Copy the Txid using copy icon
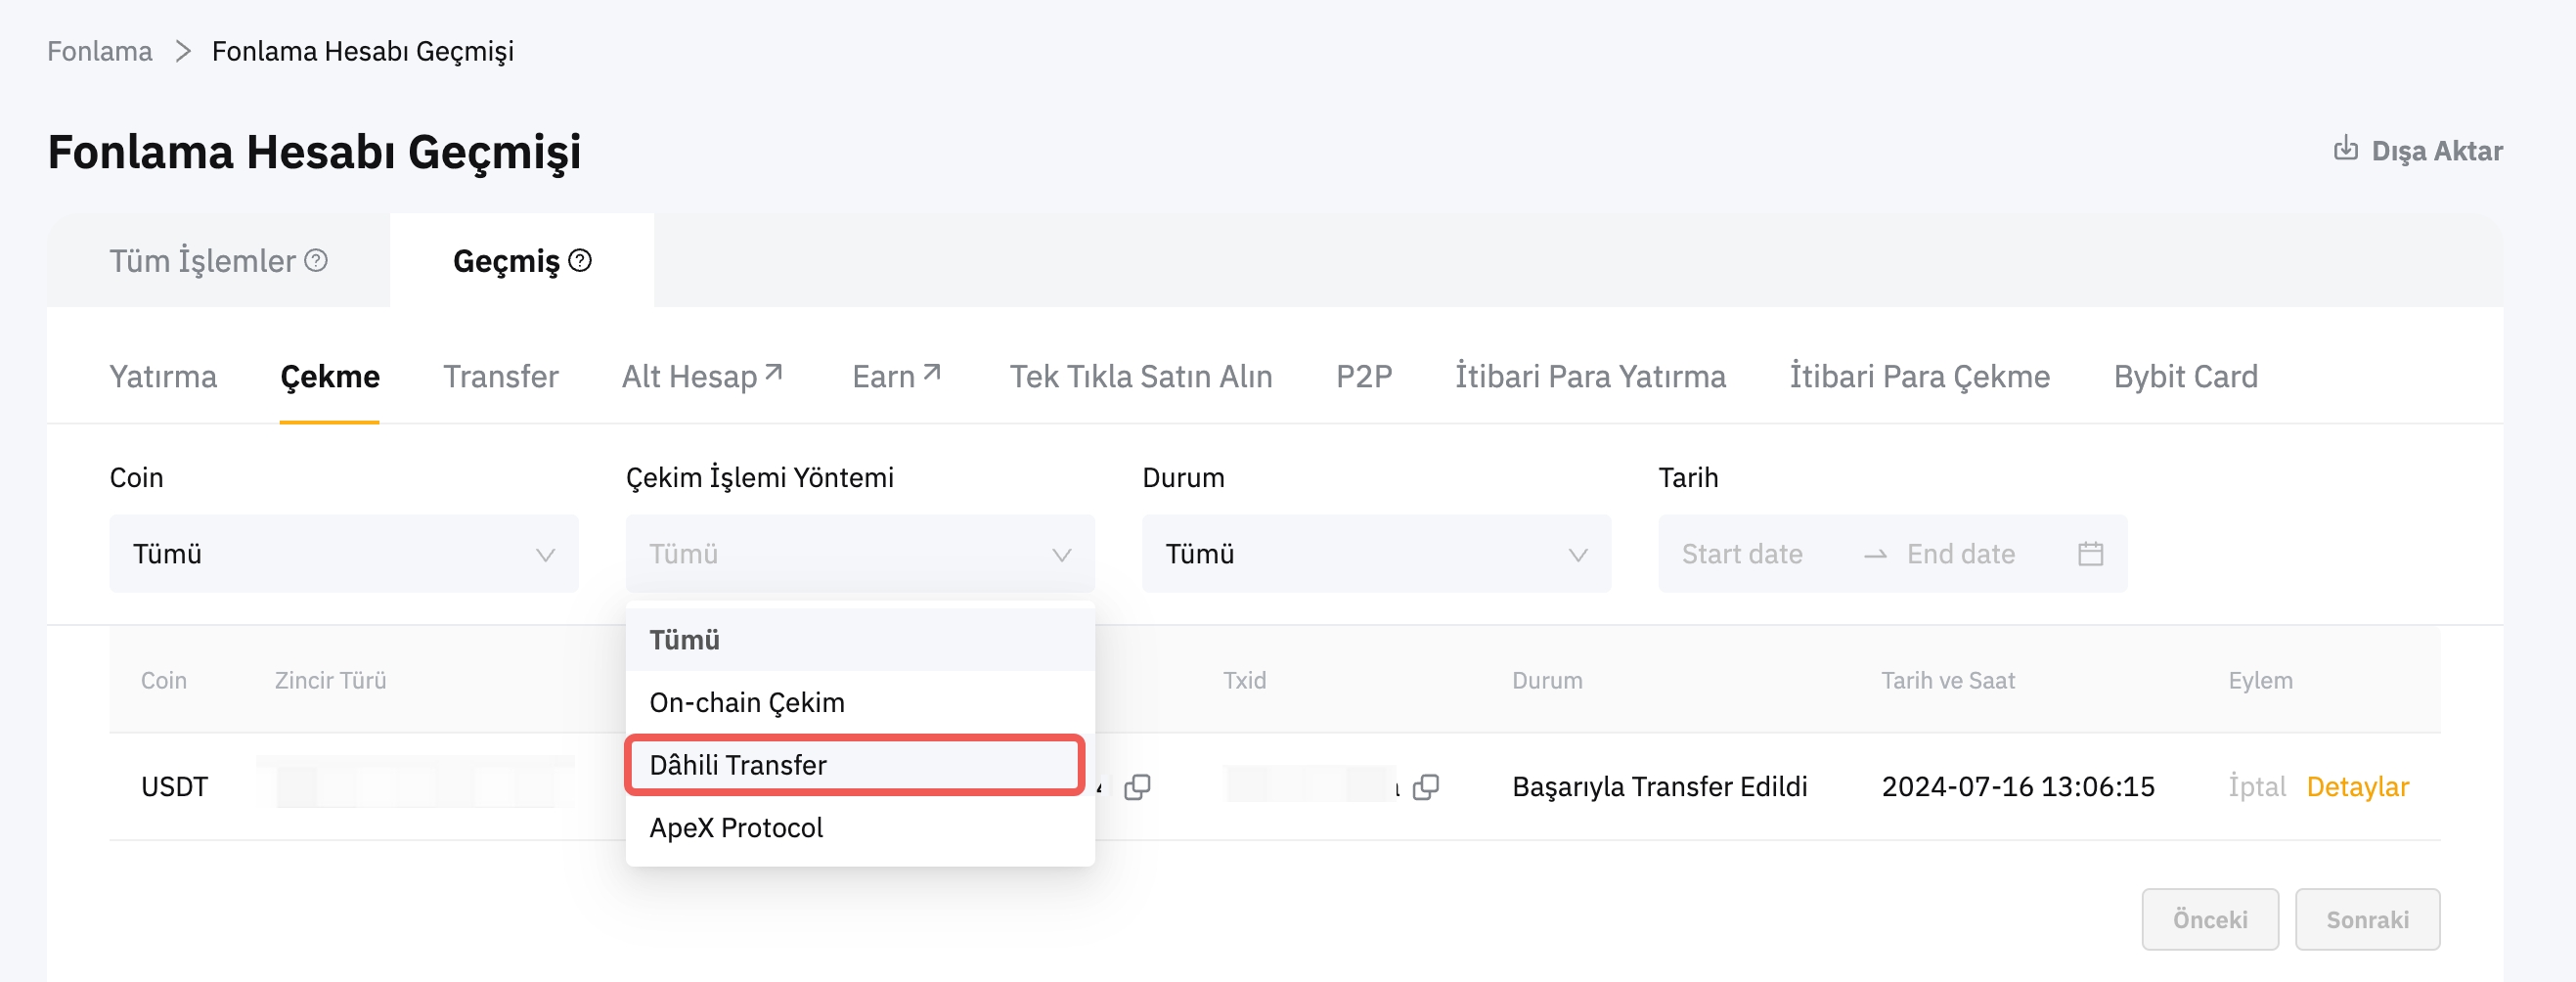 pos(1425,788)
